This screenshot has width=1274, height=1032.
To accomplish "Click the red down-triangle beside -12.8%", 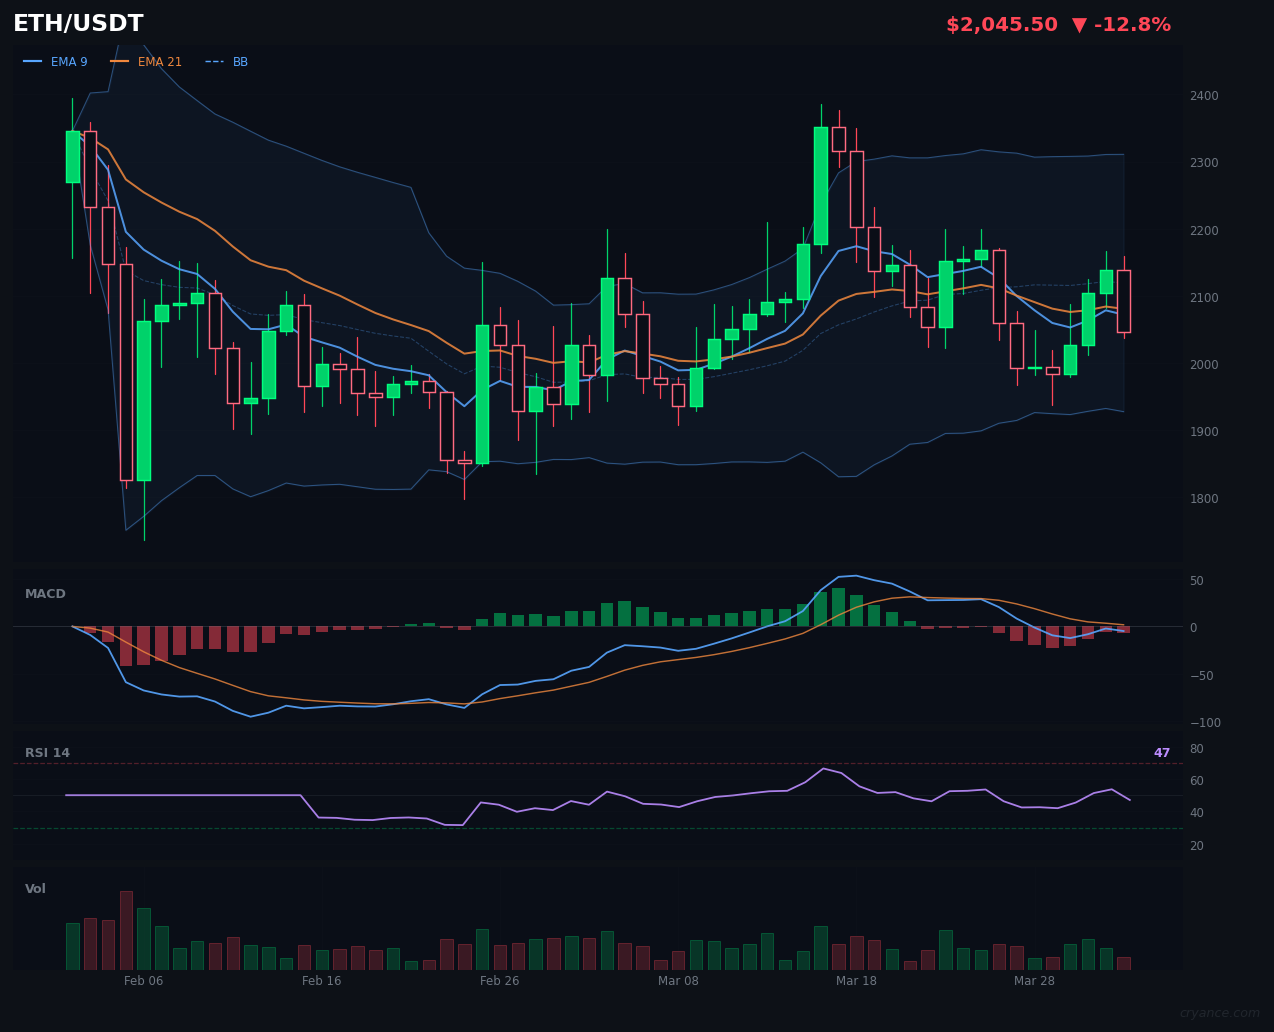I will point(1079,24).
